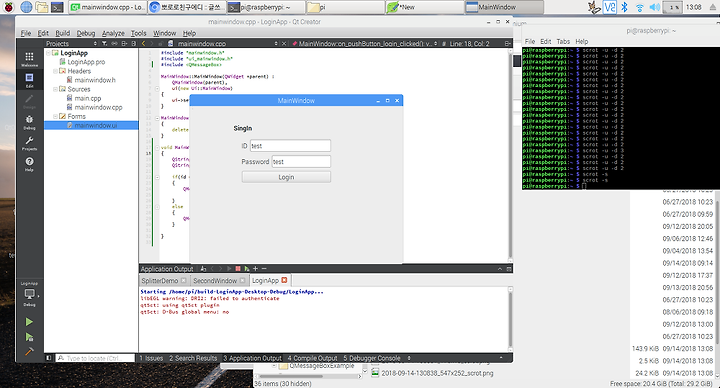Open Bluetooth tray icon
This screenshot has height=388, width=720.
[624, 7]
